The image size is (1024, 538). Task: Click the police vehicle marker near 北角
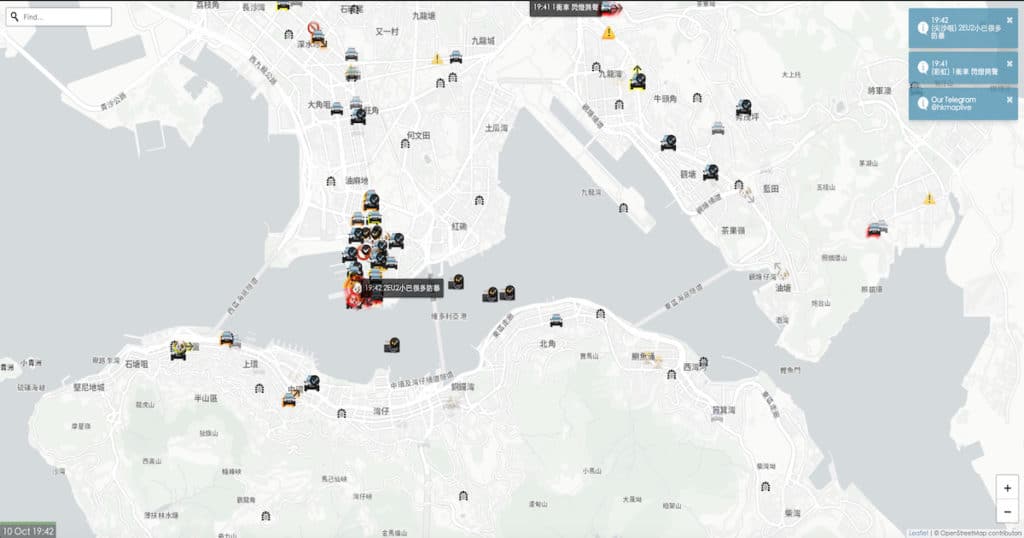556,321
